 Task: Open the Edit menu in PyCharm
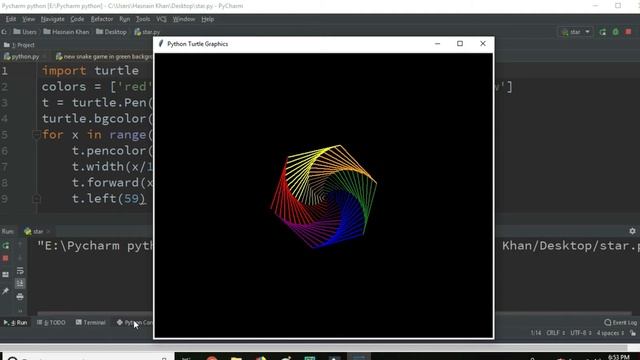(11, 19)
